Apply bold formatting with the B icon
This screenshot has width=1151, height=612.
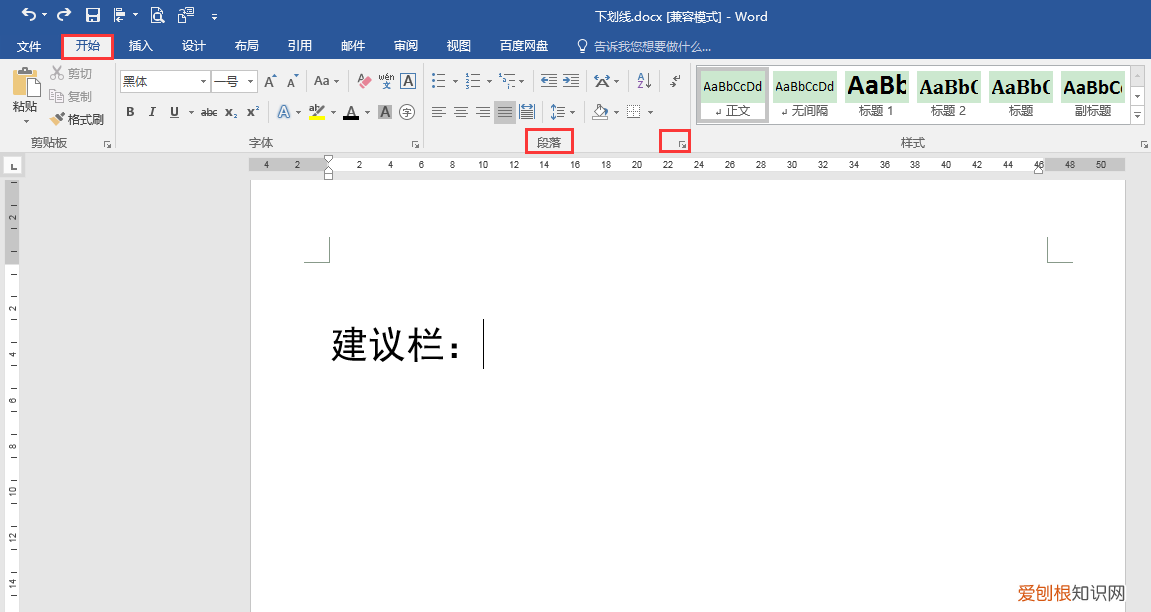131,112
